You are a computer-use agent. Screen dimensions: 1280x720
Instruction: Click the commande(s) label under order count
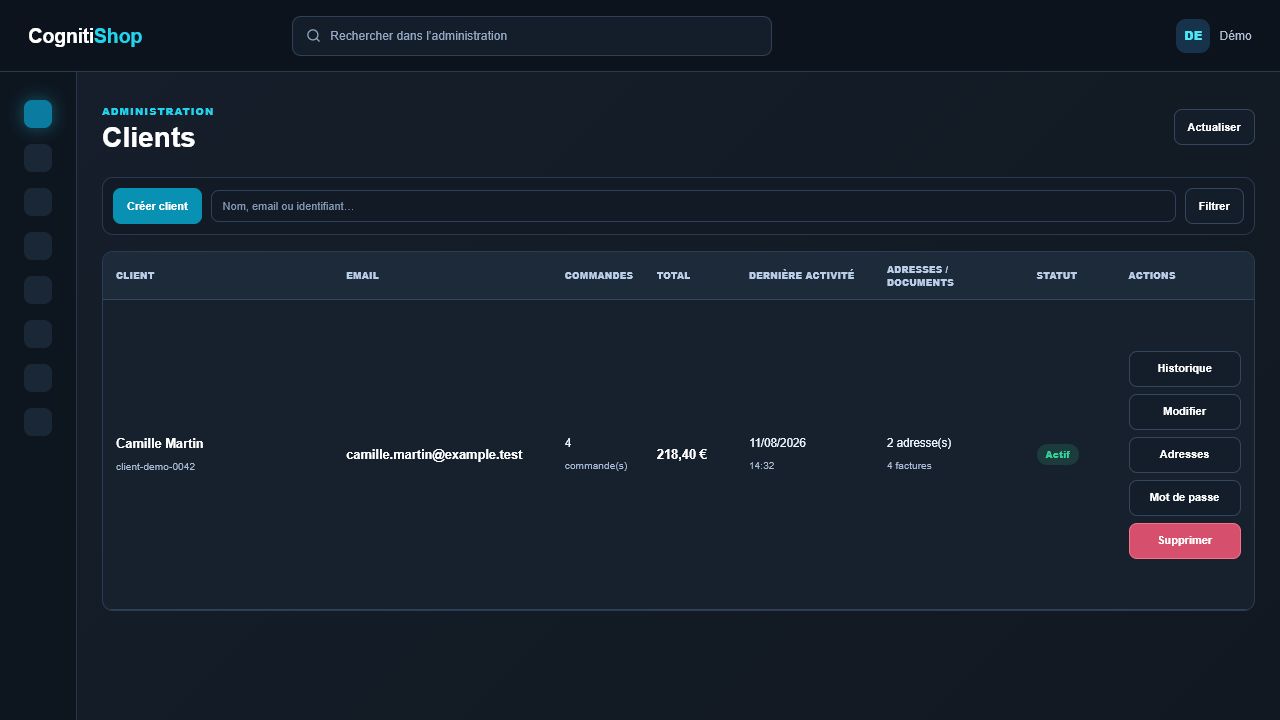pyautogui.click(x=596, y=466)
